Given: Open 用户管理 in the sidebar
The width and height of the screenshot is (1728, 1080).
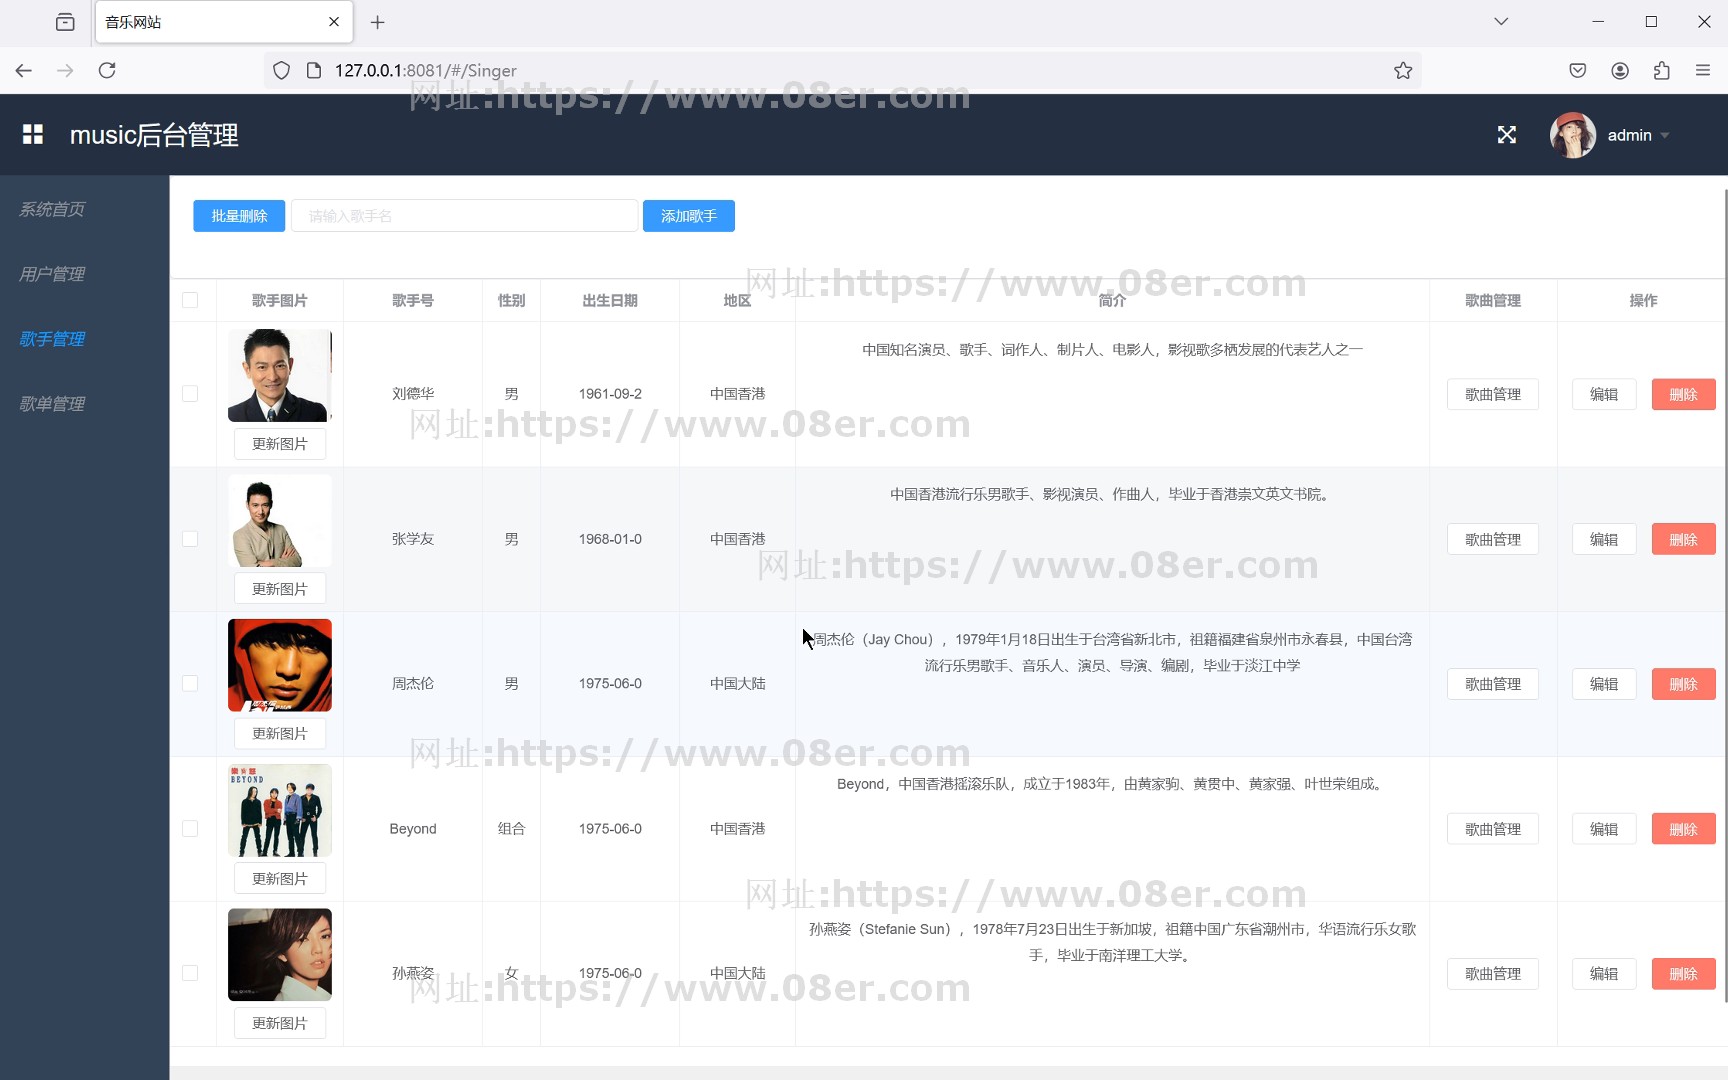Looking at the screenshot, I should pyautogui.click(x=52, y=274).
